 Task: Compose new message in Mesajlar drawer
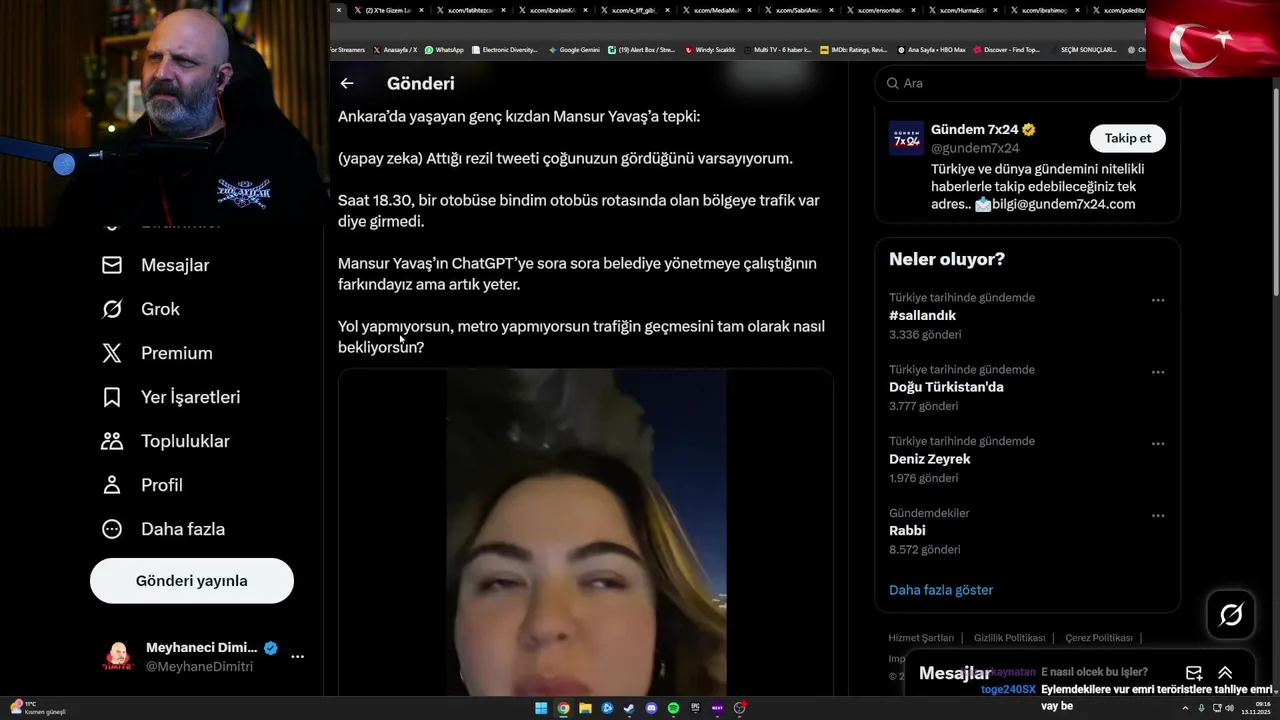point(1194,673)
